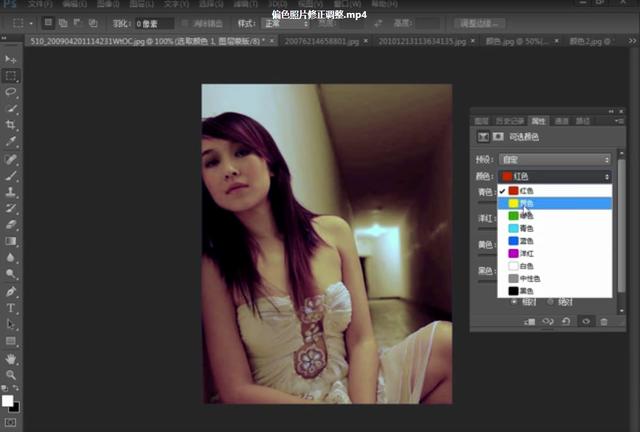Open the 预设 preset dropdown
The height and width of the screenshot is (432, 640).
point(559,160)
